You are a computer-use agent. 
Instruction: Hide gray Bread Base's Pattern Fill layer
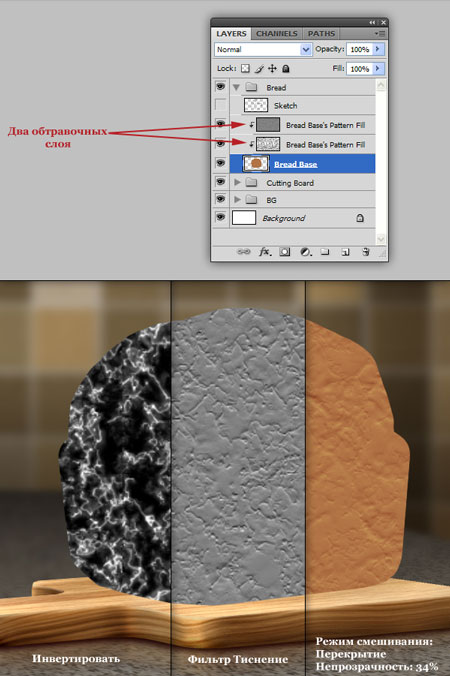pos(221,124)
